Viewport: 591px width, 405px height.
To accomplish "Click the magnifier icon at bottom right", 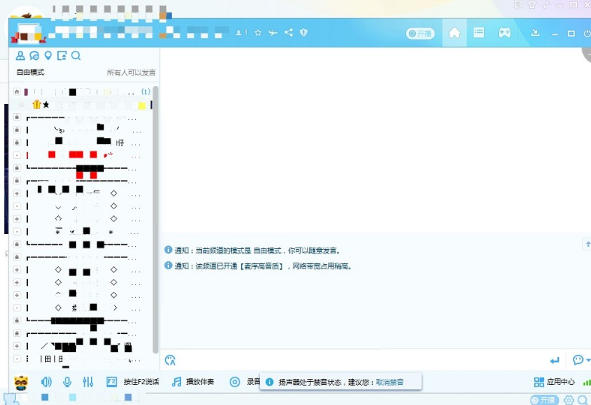I will pos(583,400).
